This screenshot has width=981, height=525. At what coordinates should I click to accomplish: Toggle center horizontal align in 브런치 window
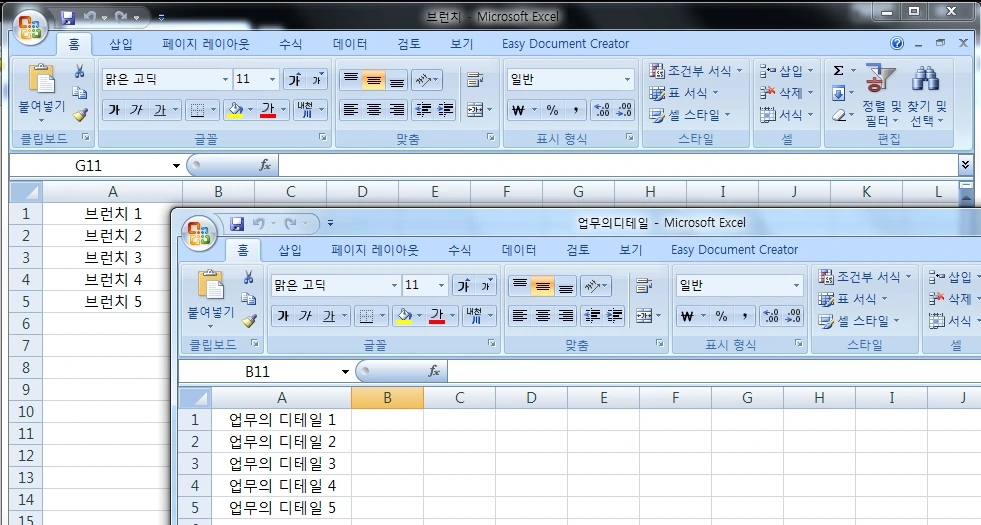click(374, 110)
